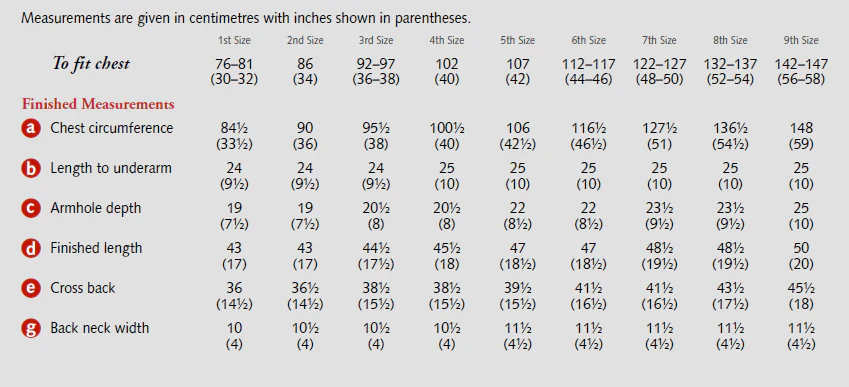Click the Finished Measurements heading
Image resolution: width=849 pixels, height=387 pixels.
pyautogui.click(x=98, y=104)
